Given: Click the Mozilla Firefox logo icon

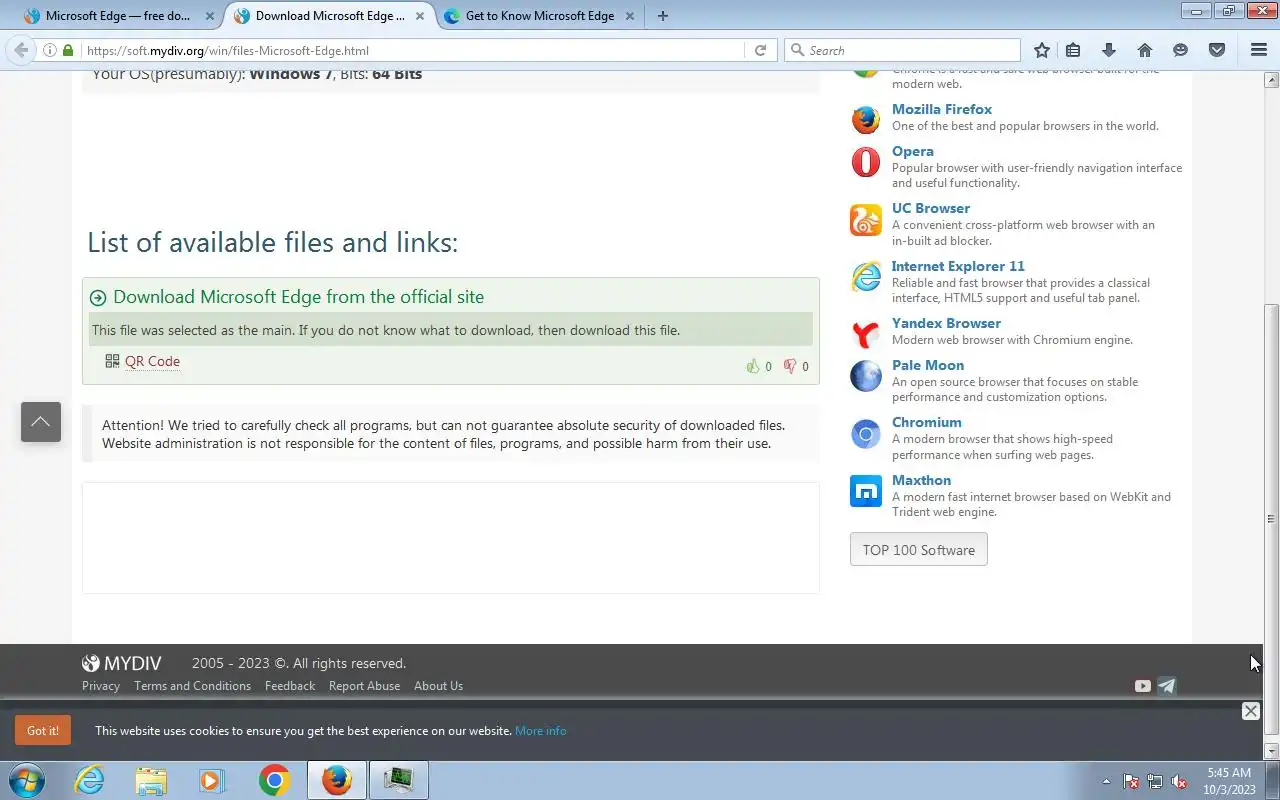Looking at the screenshot, I should 866,118.
